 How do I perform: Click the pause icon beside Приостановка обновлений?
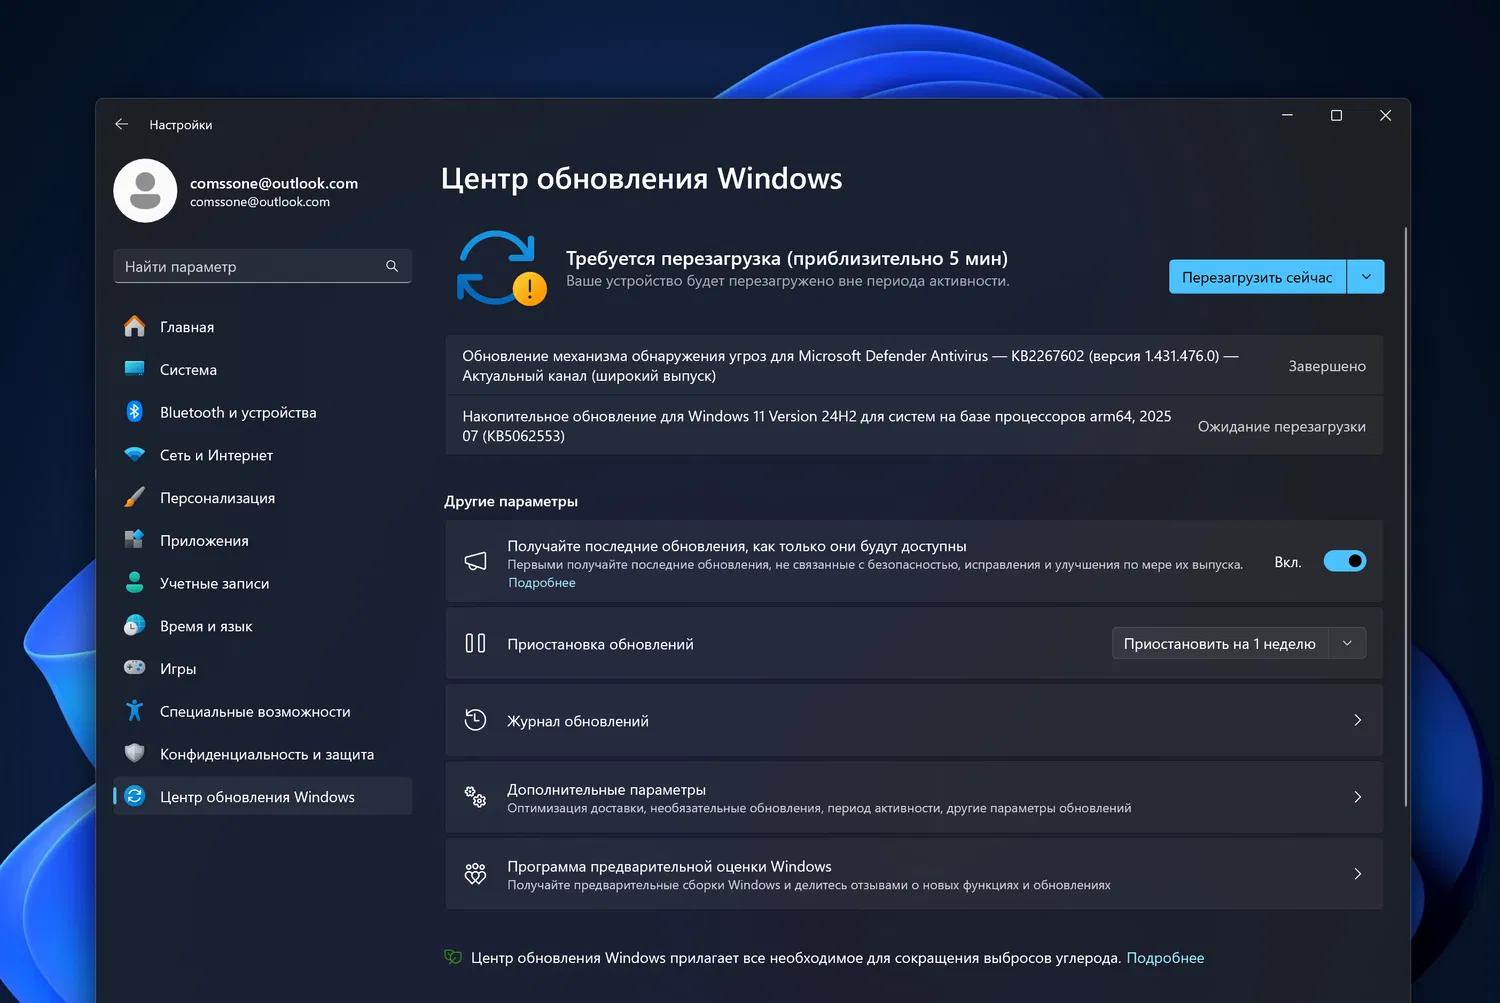pos(476,643)
